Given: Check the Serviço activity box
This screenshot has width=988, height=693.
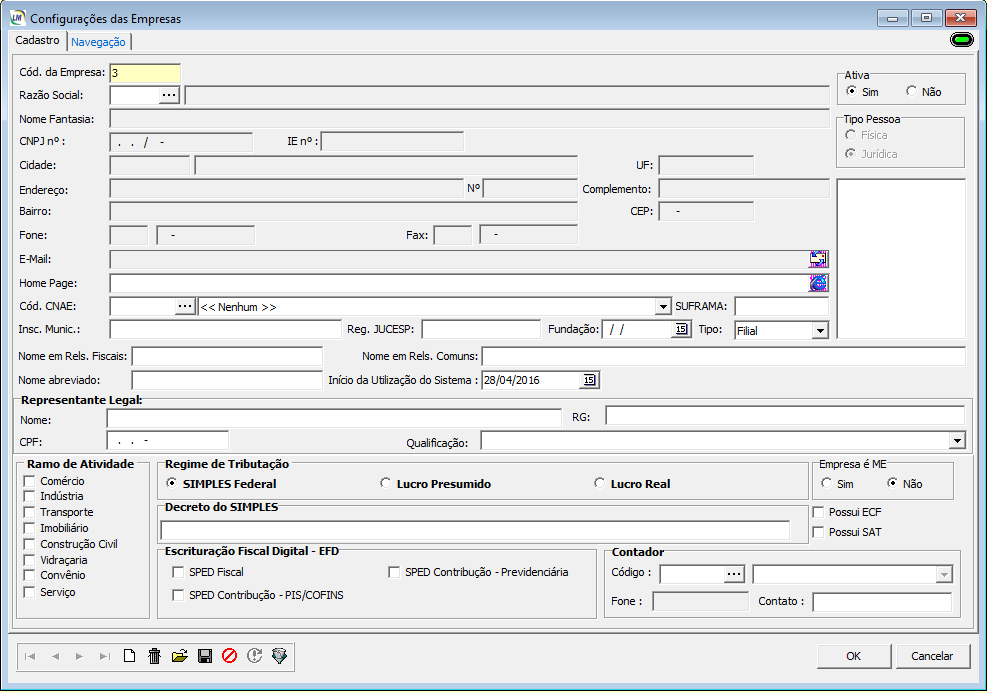Looking at the screenshot, I should click(29, 592).
